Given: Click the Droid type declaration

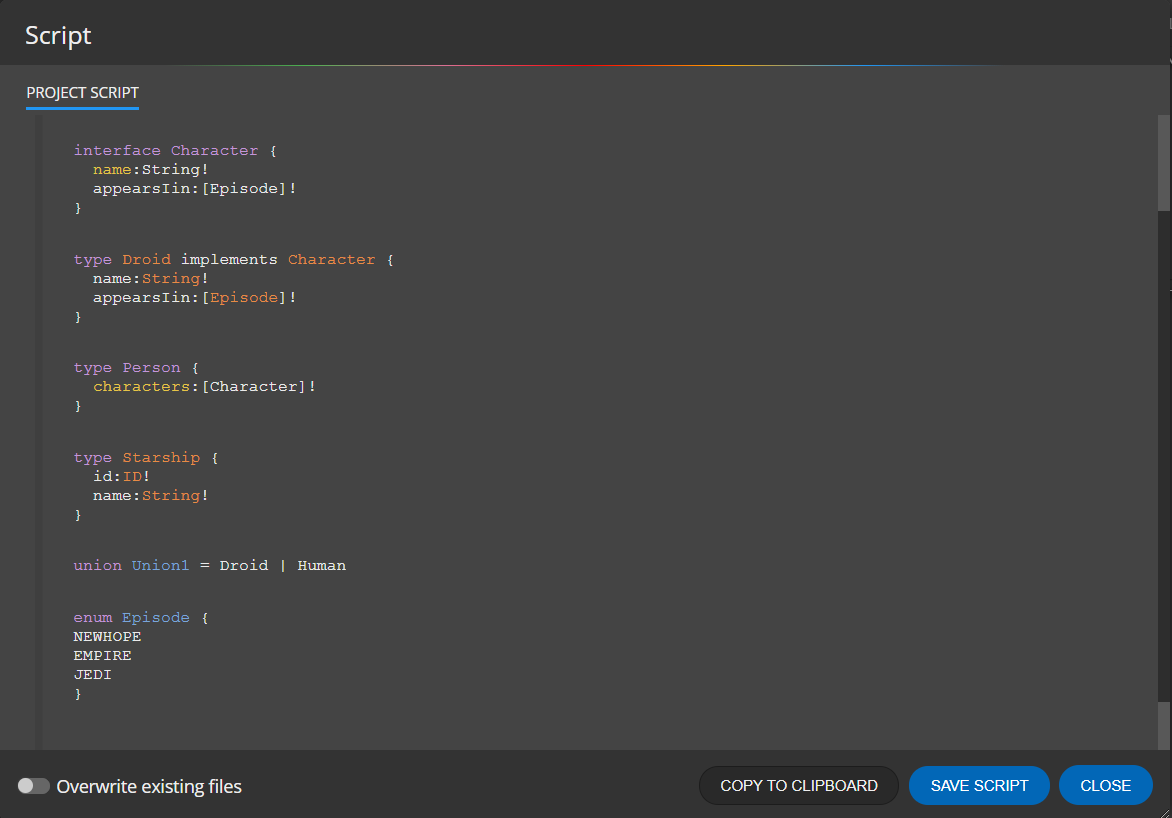Looking at the screenshot, I should 146,259.
